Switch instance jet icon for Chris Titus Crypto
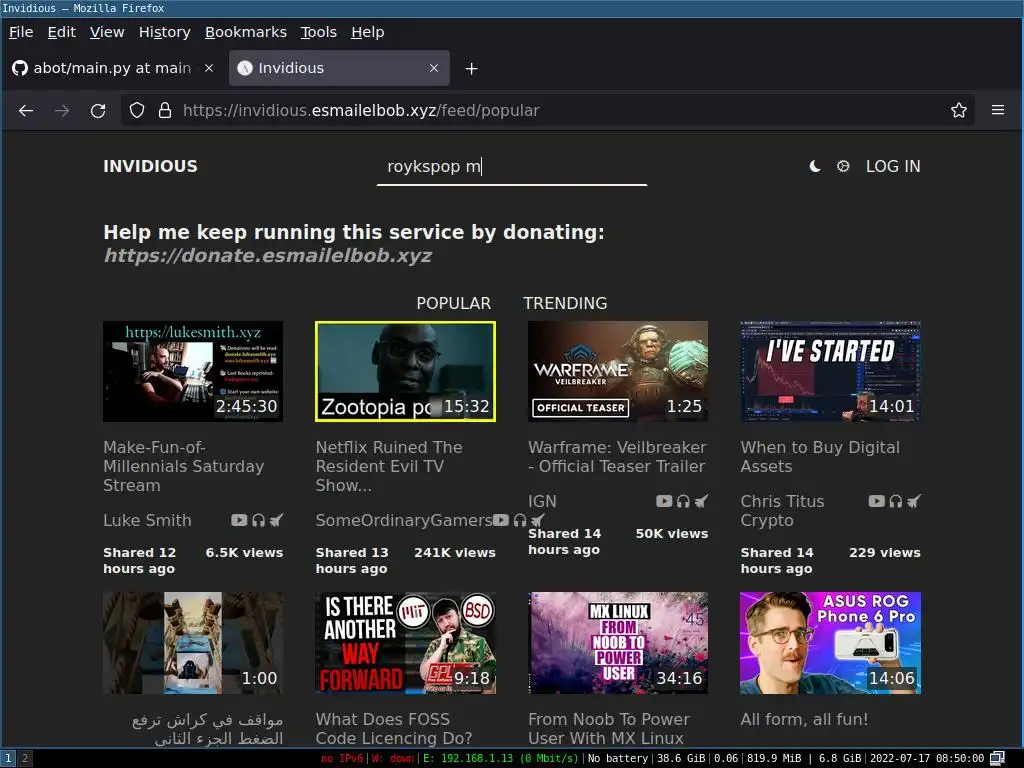 tap(914, 501)
